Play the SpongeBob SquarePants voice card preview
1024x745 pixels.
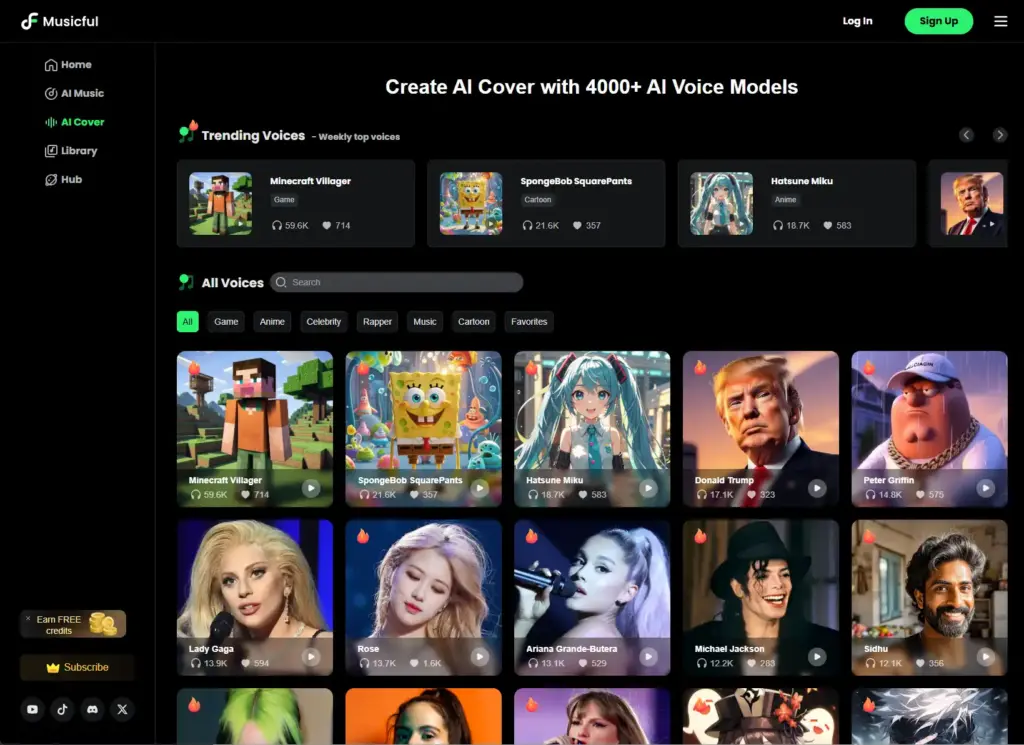pyautogui.click(x=479, y=488)
